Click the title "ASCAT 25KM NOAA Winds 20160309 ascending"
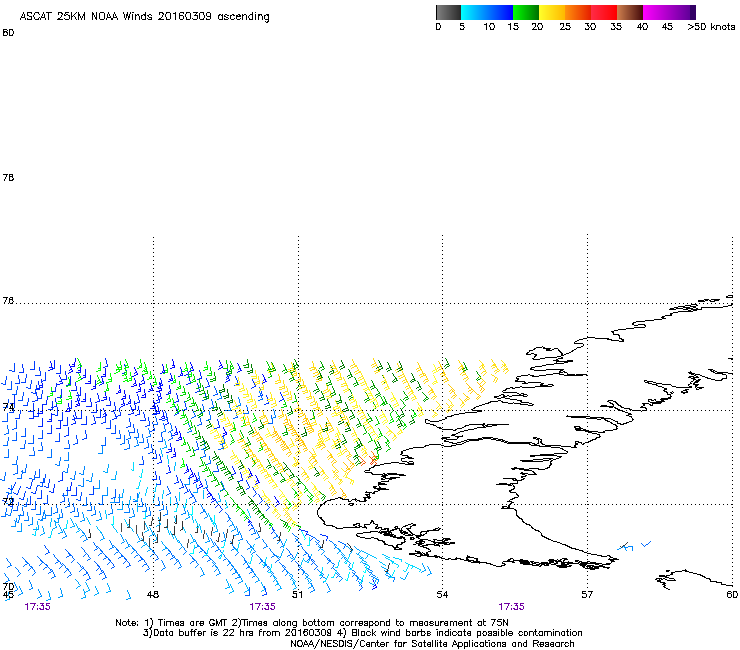Screen dimensions: 740x650 (144, 17)
